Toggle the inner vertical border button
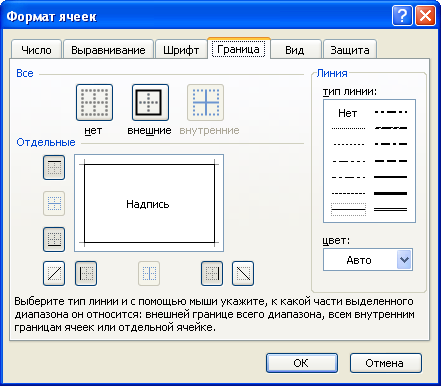Screen dimensions: 441x386 (x=149, y=274)
